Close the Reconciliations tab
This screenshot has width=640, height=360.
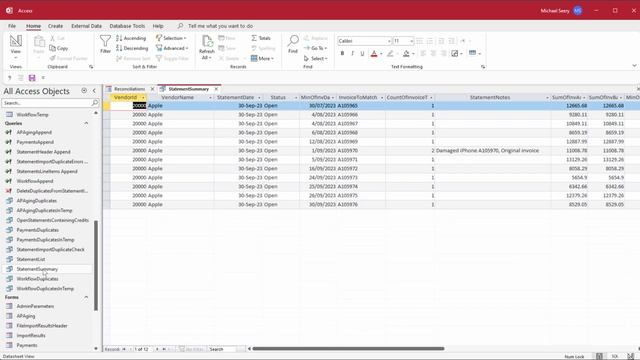click(x=152, y=89)
